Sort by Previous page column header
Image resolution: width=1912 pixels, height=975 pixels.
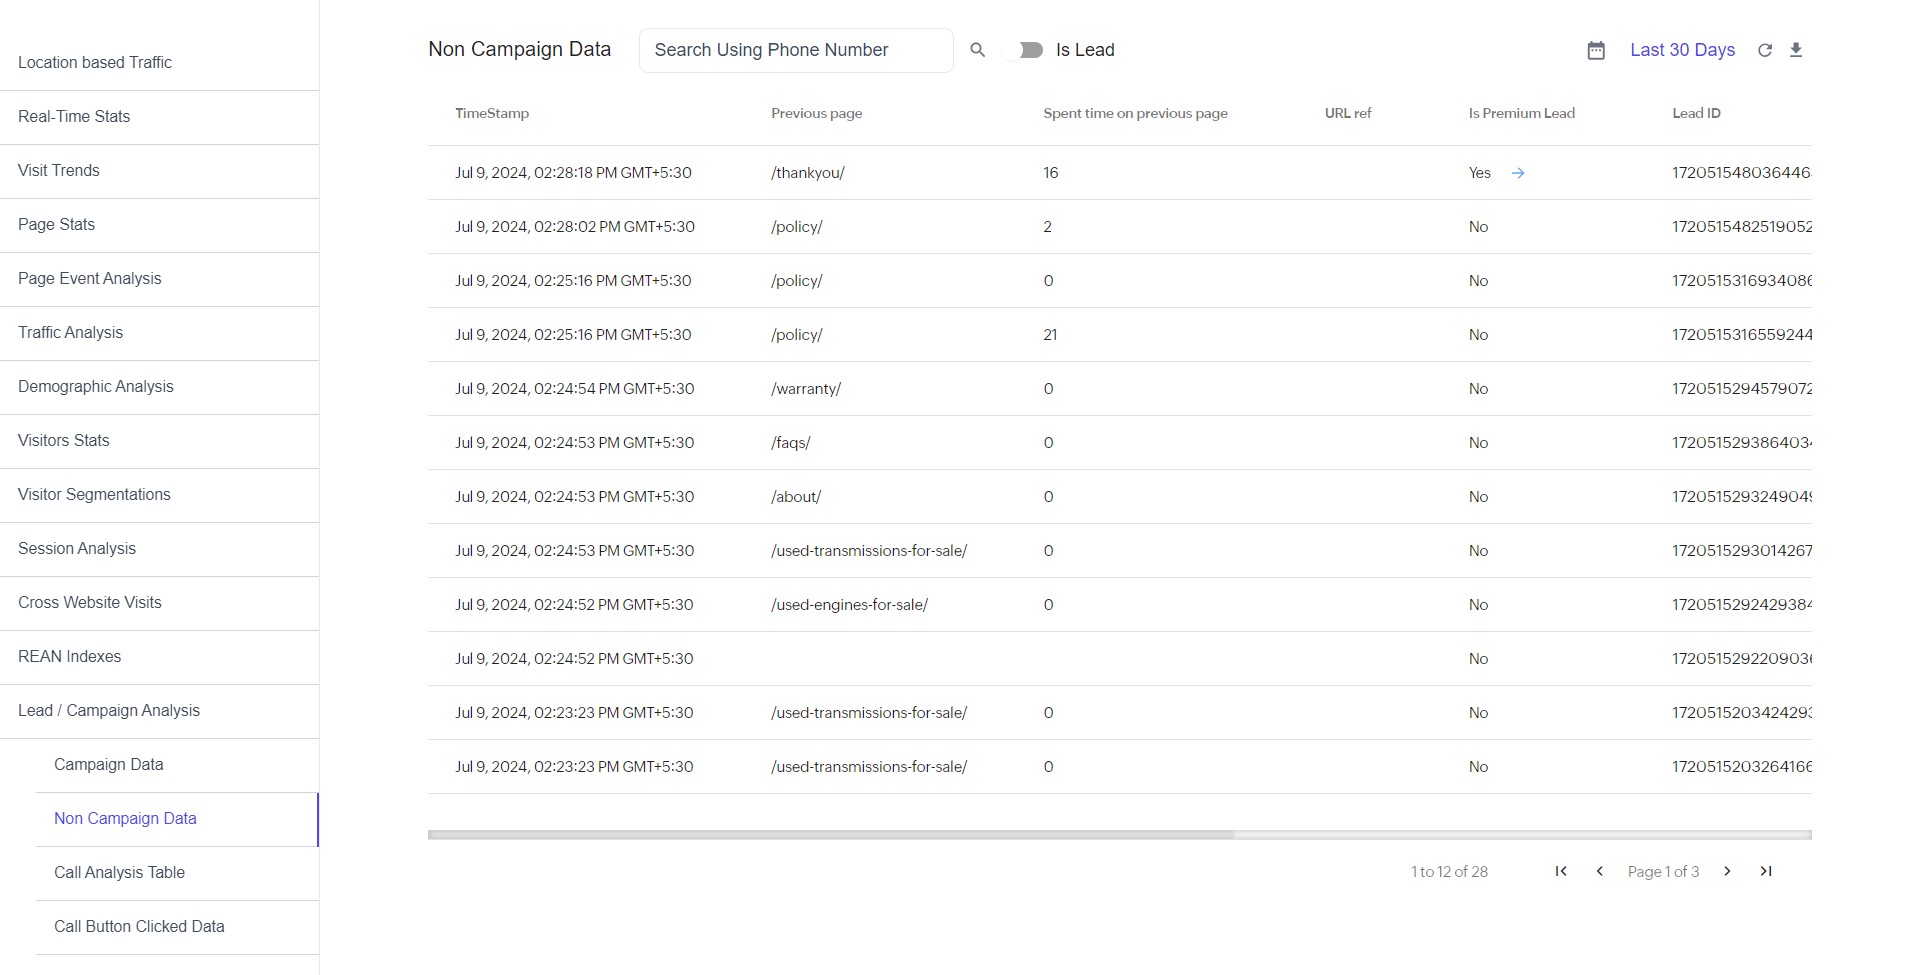816,114
